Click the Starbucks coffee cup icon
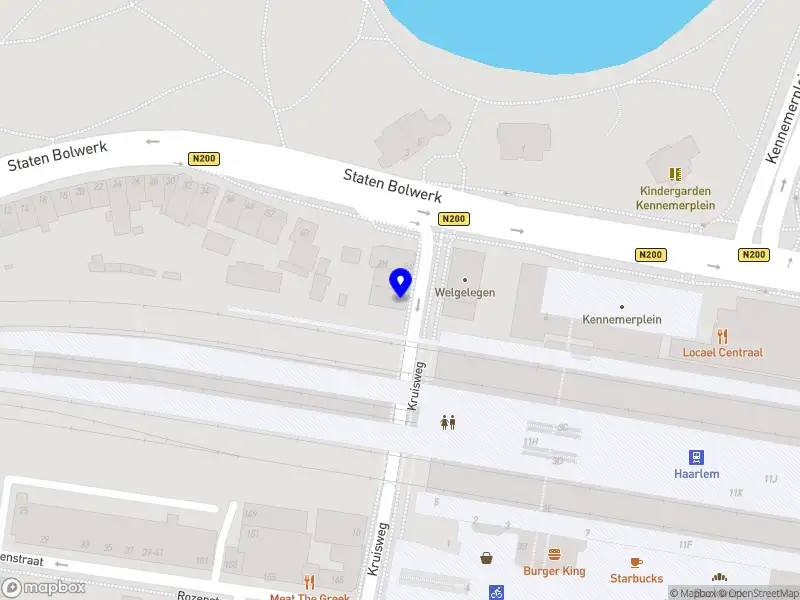800x600 pixels. click(636, 562)
